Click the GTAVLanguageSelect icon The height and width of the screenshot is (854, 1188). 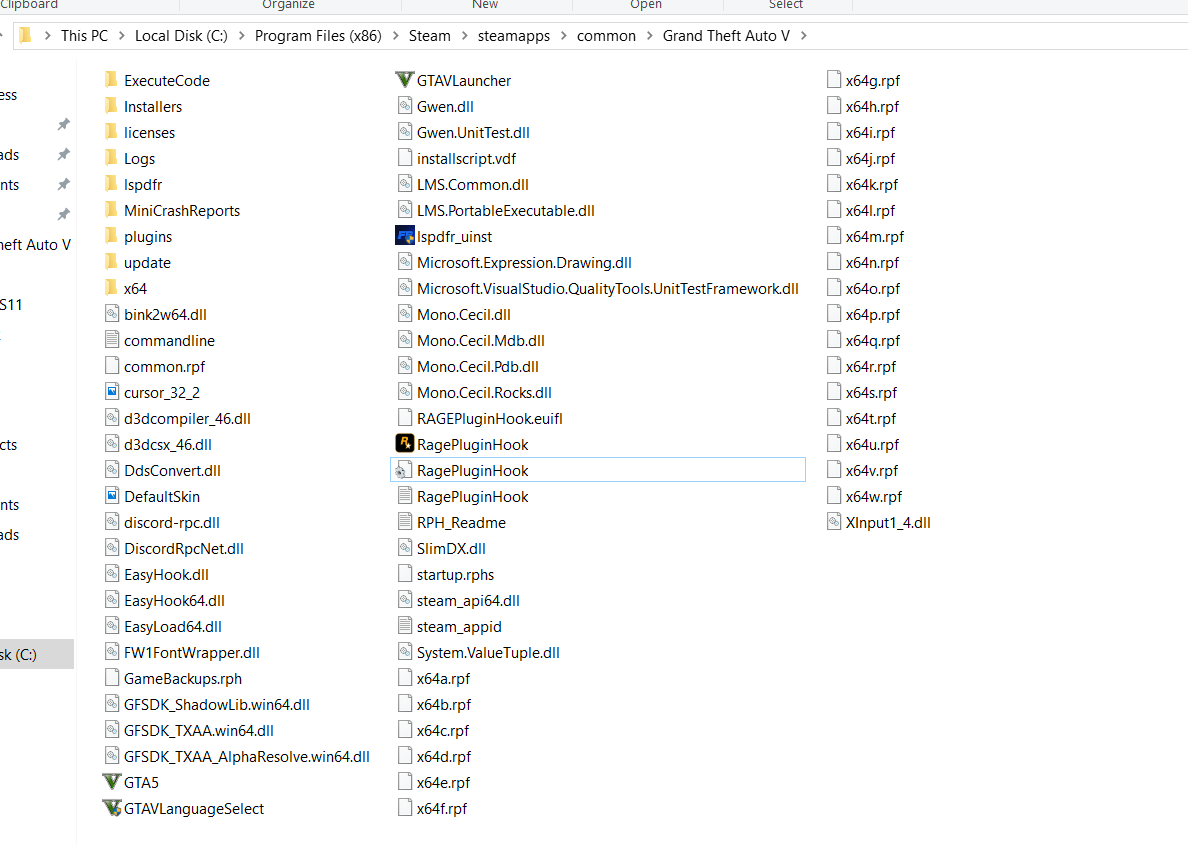(111, 808)
